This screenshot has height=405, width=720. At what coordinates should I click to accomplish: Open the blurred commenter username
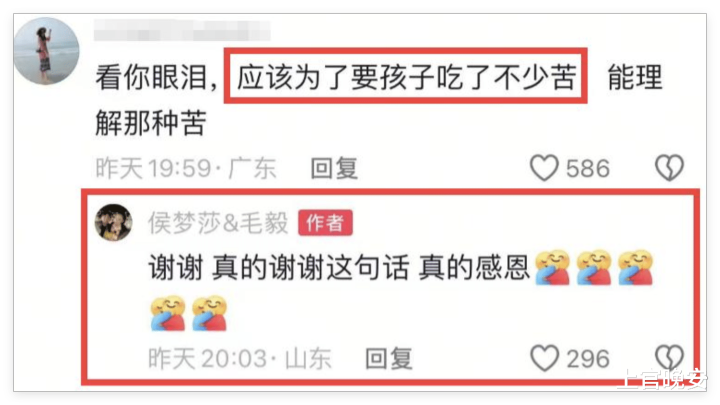(x=182, y=31)
